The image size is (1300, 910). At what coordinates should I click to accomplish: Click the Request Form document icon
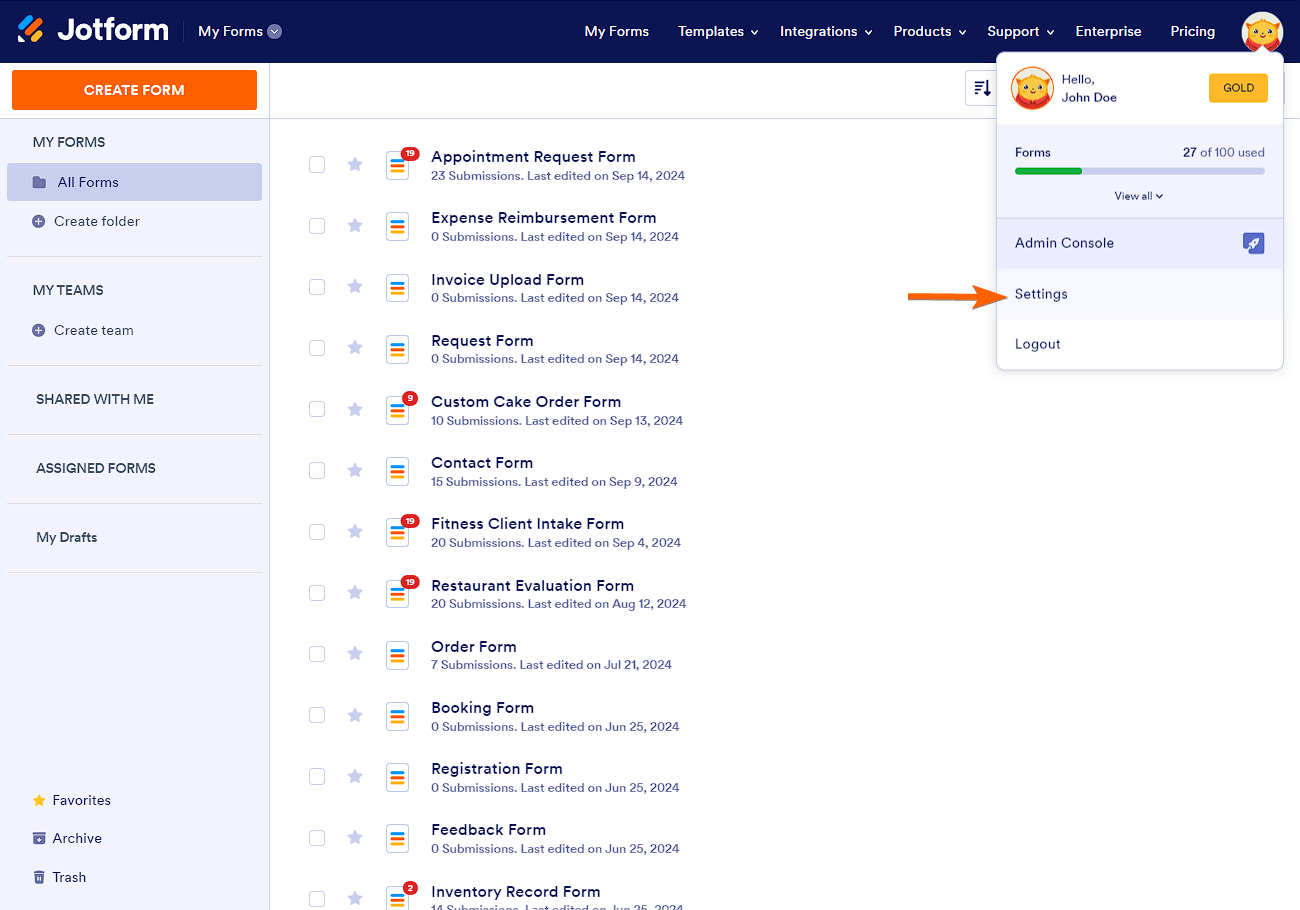pyautogui.click(x=398, y=348)
